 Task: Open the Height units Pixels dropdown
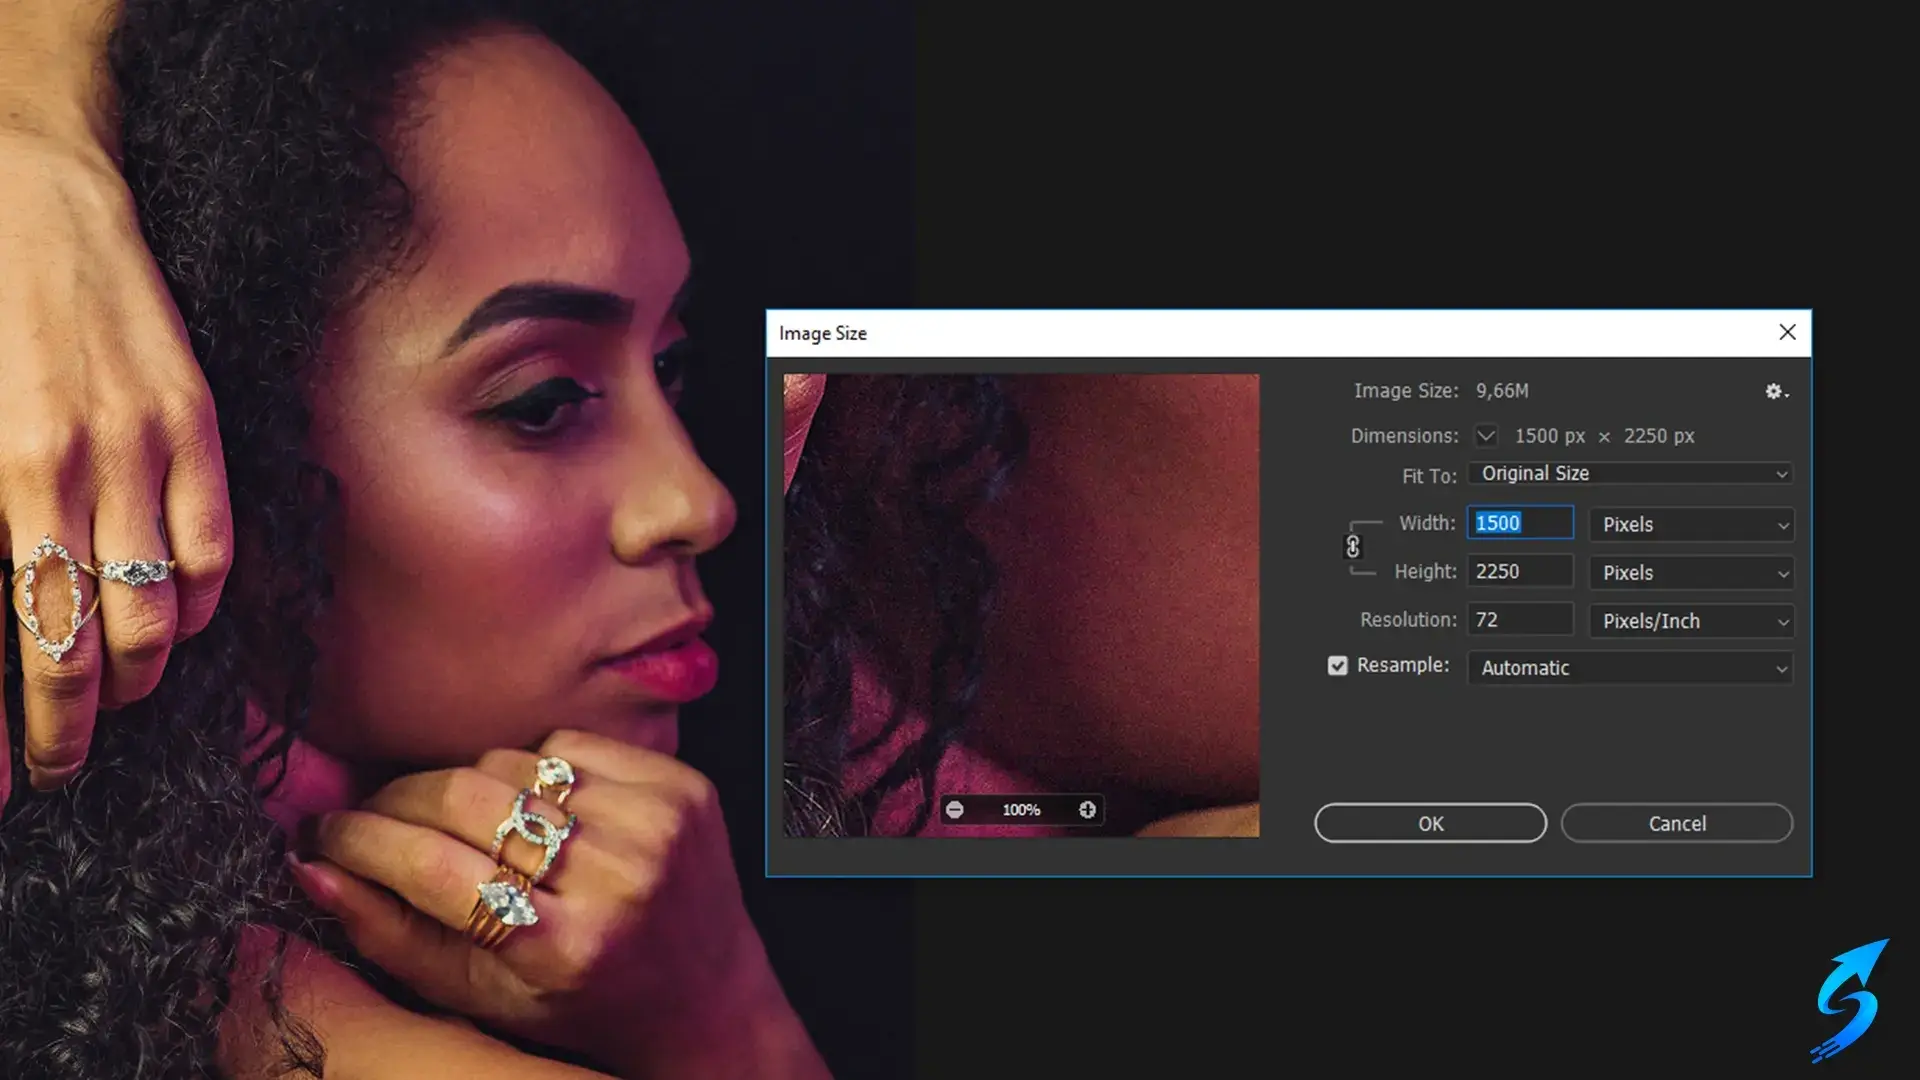(1691, 573)
